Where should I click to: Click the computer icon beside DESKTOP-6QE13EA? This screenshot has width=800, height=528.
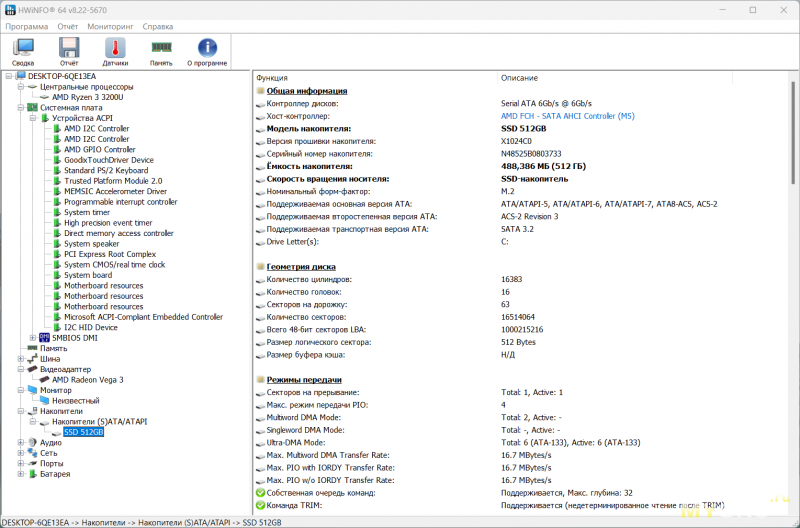[20, 76]
